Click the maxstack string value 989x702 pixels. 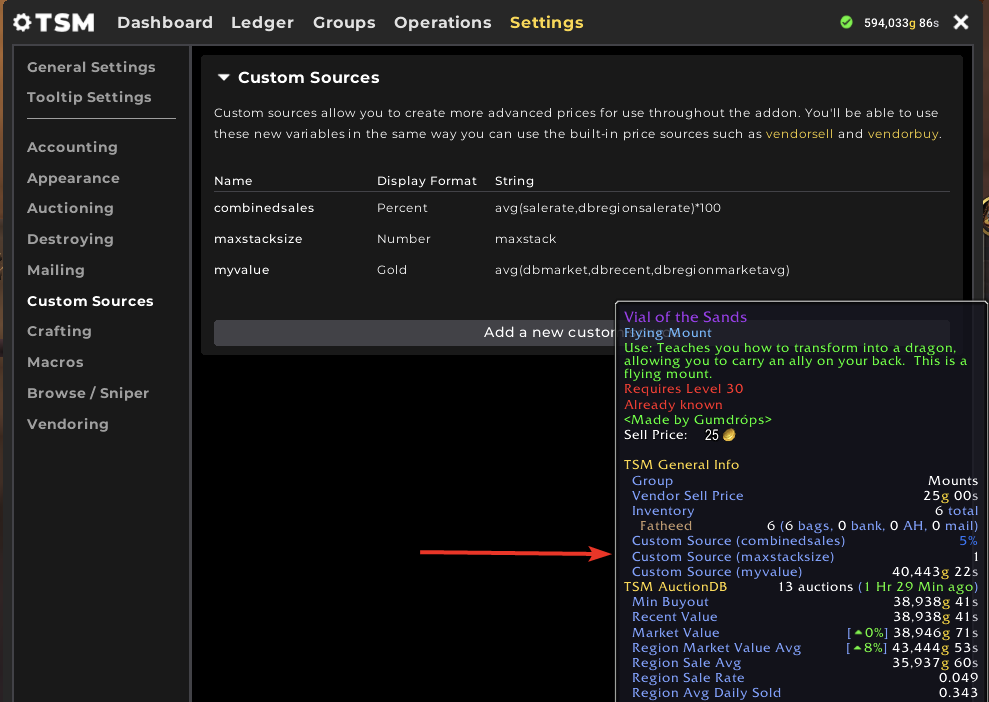tap(525, 239)
